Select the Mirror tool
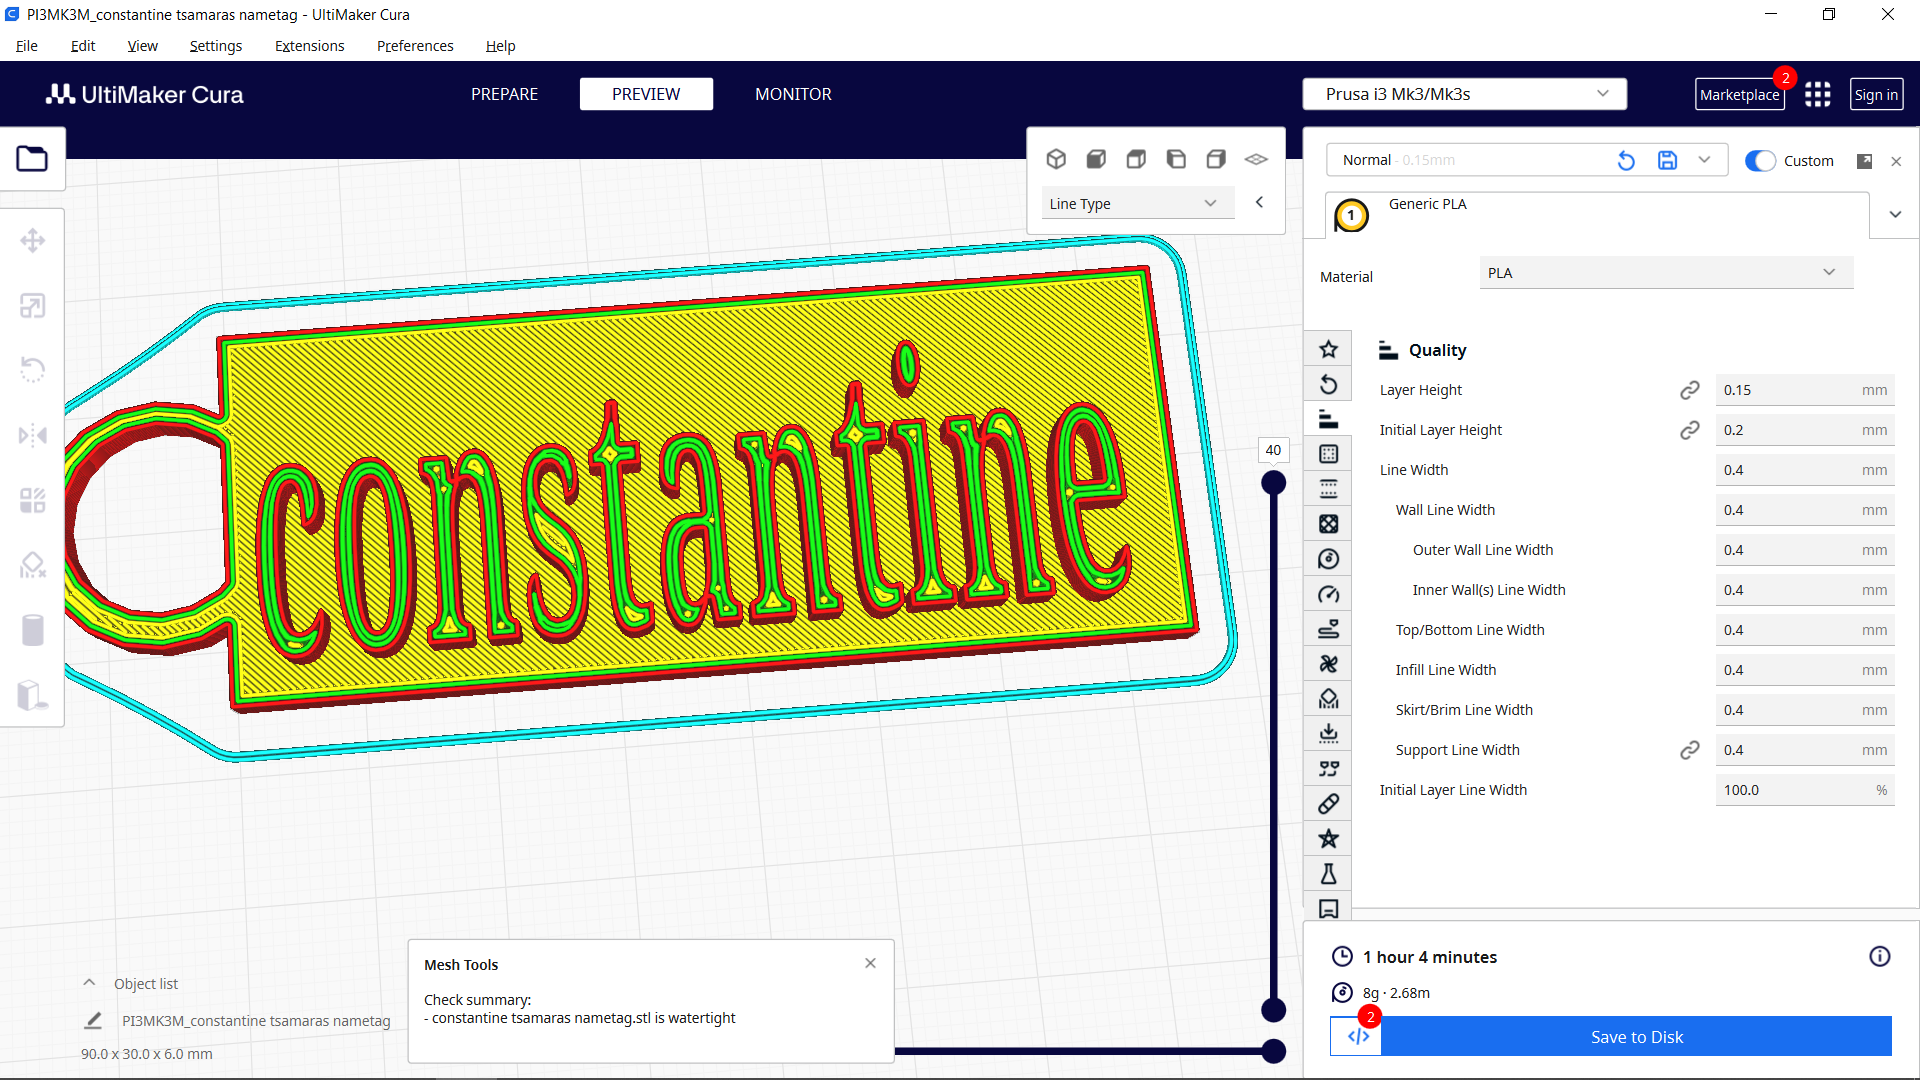Screen dimensions: 1920x1080 33,435
